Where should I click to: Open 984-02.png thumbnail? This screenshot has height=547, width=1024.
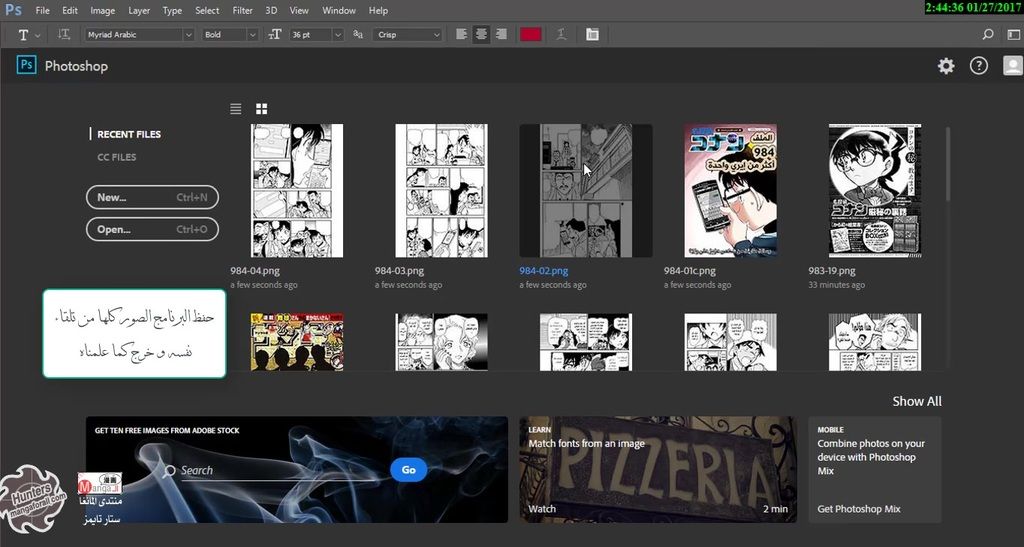pos(586,191)
